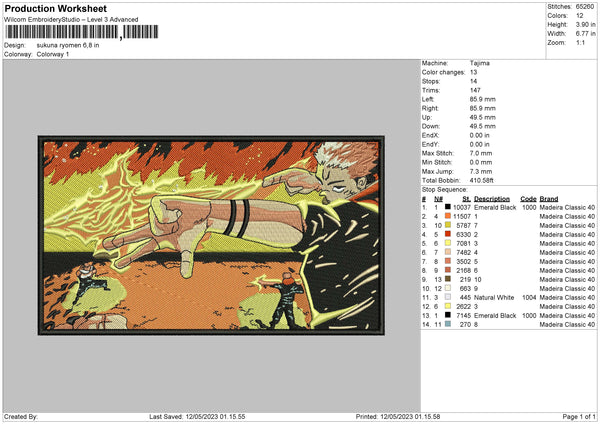Screen dimensions: 600x424
Task: Select the Height value 3.90 in
Action: 585,24
